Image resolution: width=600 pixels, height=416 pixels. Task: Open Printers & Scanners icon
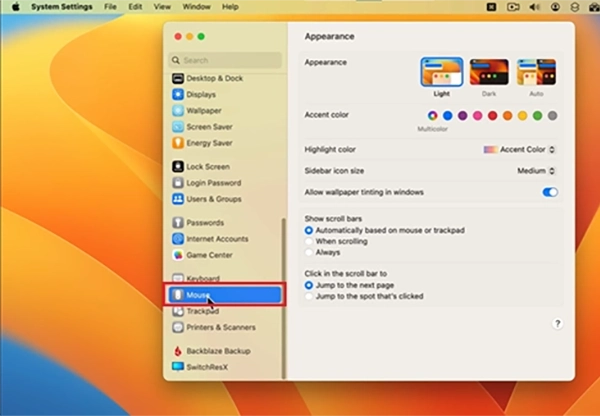pos(178,327)
